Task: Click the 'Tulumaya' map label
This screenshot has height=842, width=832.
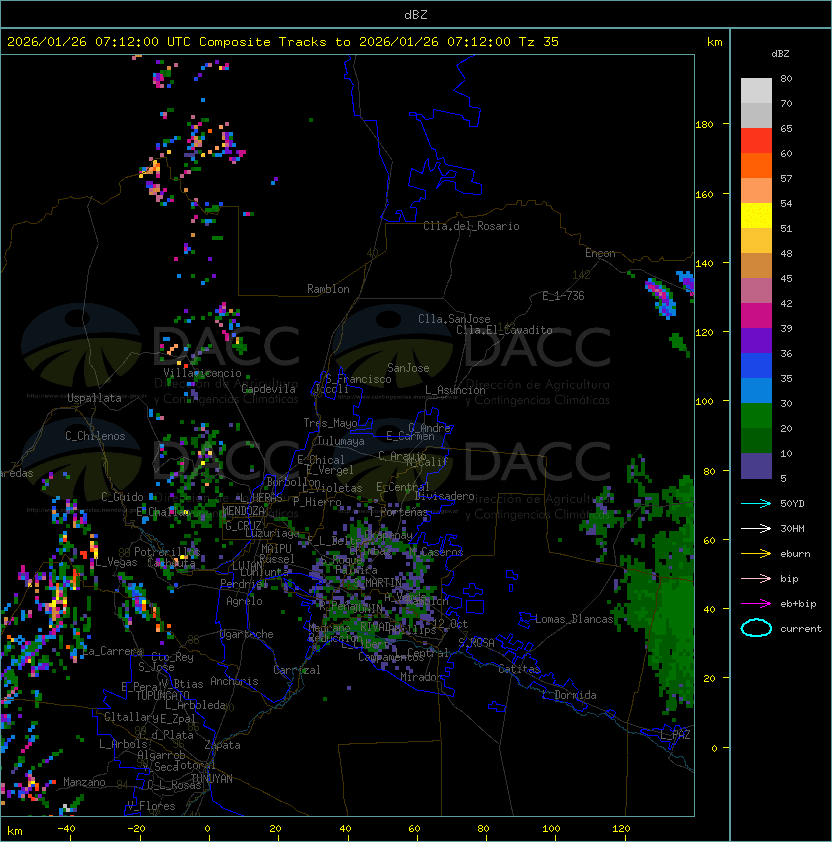Action: [x=341, y=441]
